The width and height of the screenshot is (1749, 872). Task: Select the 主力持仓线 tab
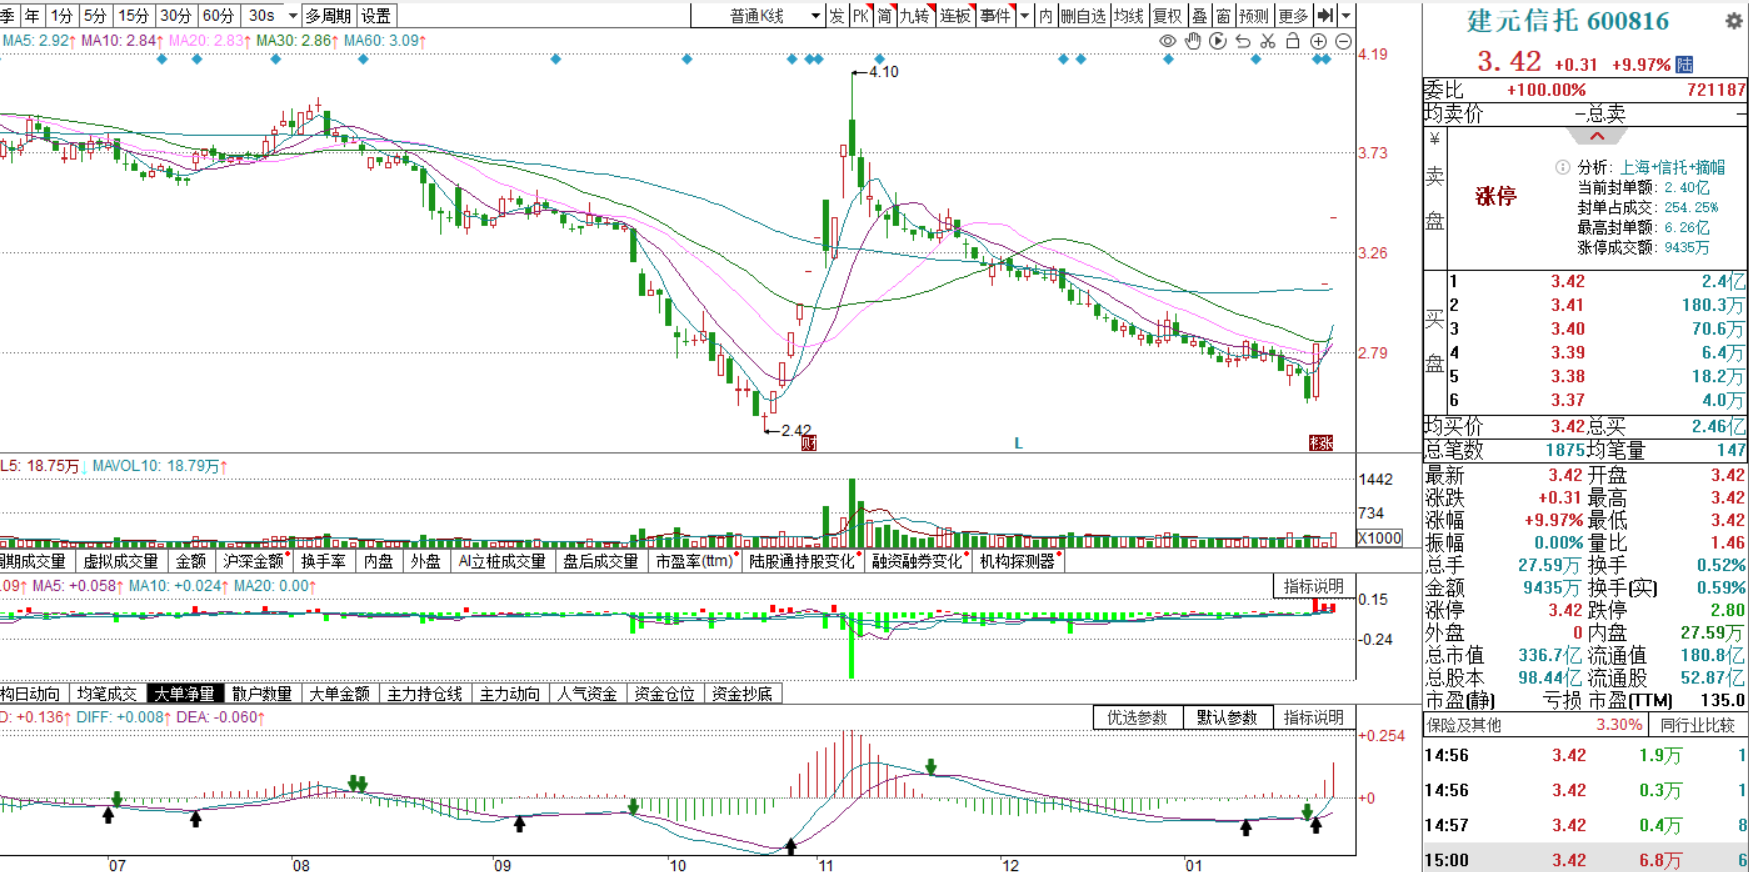click(x=424, y=693)
